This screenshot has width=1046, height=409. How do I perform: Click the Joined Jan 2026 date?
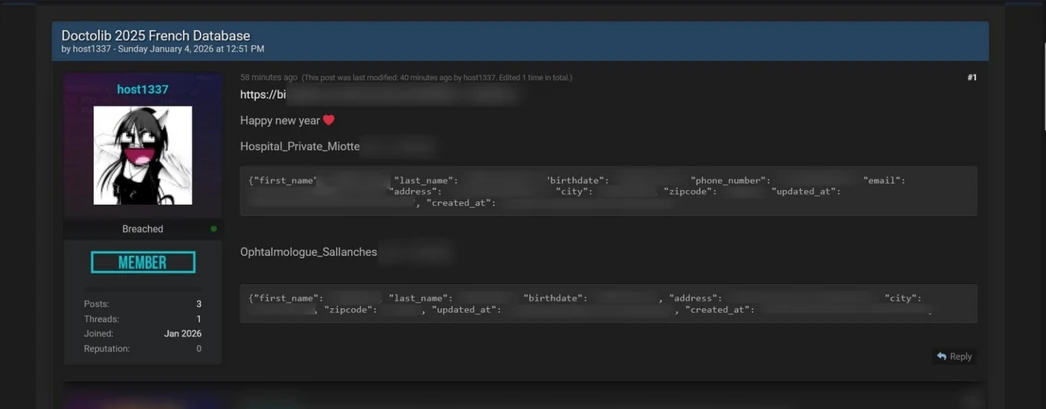pos(182,334)
